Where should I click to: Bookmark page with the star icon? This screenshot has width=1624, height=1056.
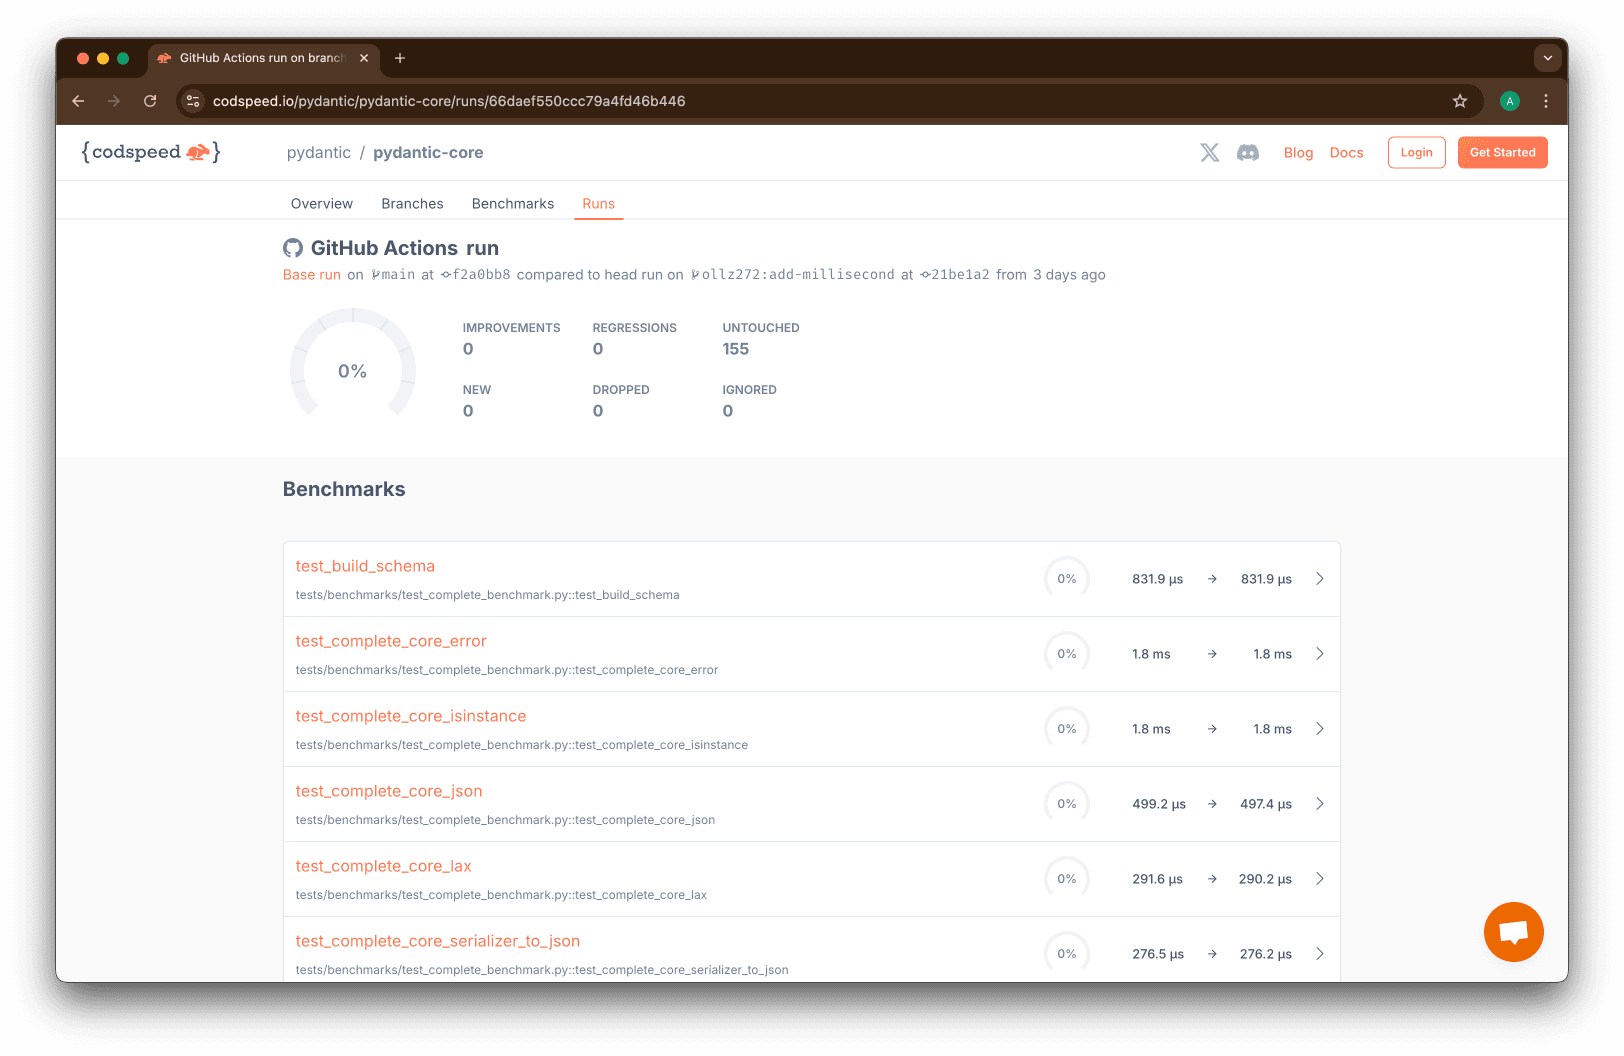(1459, 101)
